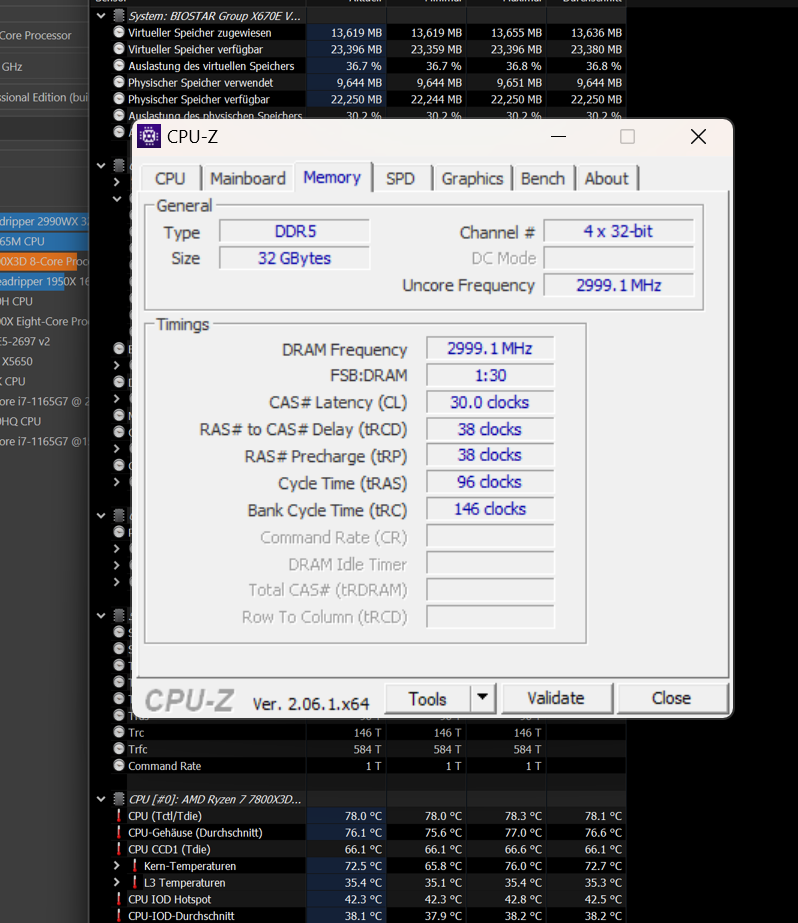
Task: Click the Channel # value 4 x 32-bit
Action: point(619,231)
